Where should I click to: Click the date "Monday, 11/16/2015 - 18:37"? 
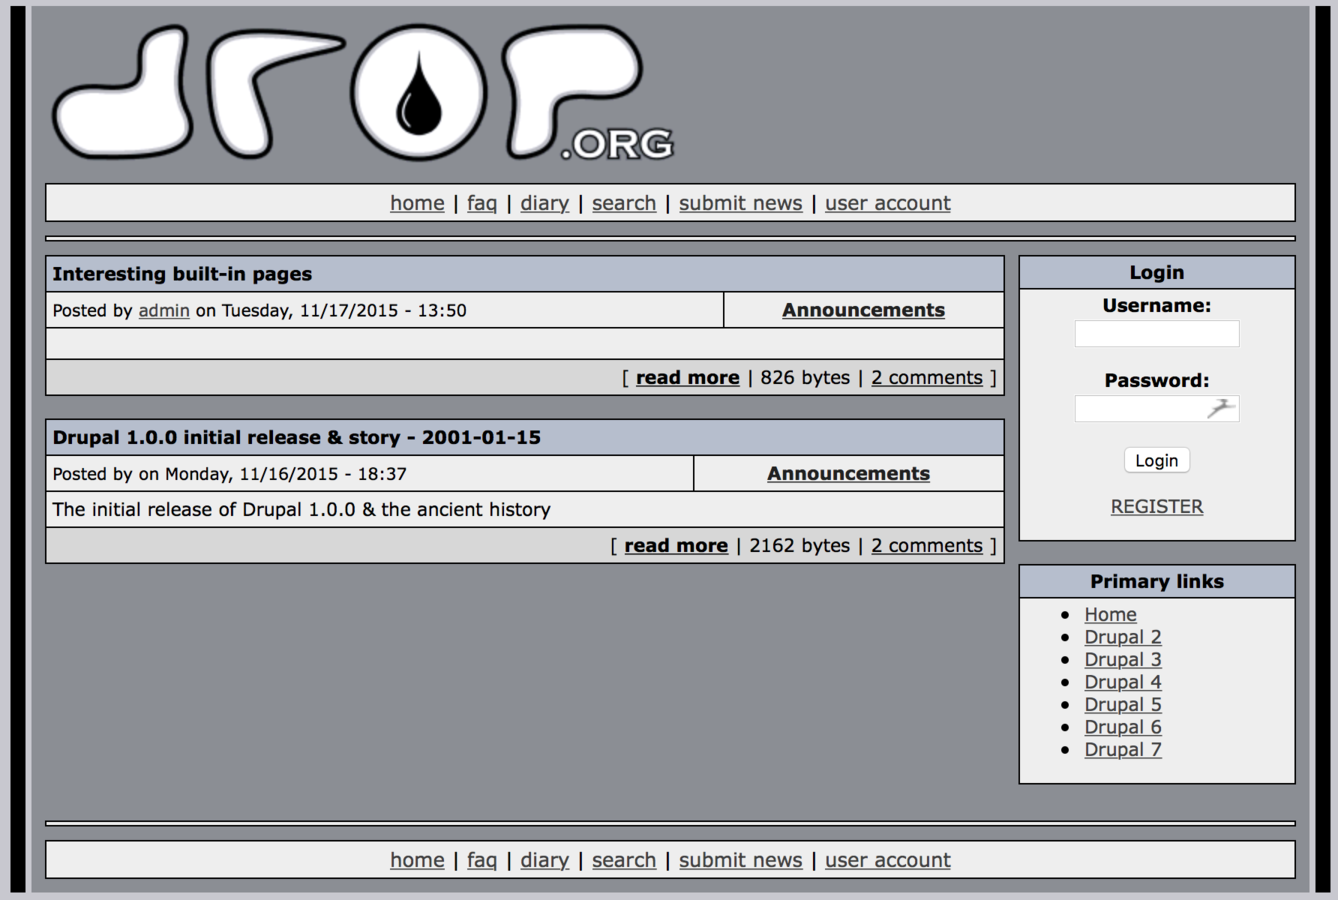click(286, 473)
